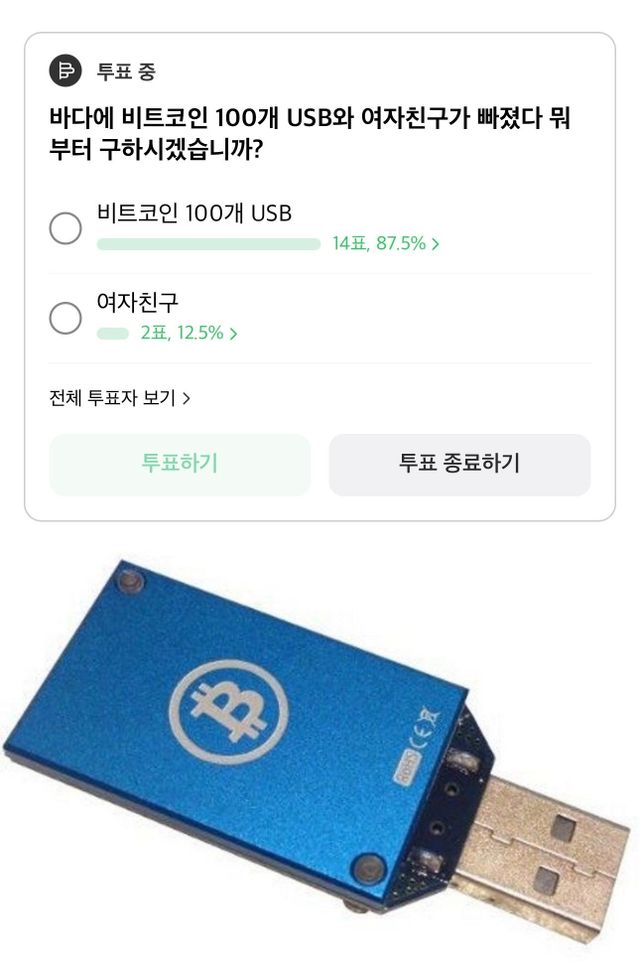This screenshot has height=973, width=640.
Task: Click the chevron beside 전체 투표자 보기
Action: coord(186,398)
